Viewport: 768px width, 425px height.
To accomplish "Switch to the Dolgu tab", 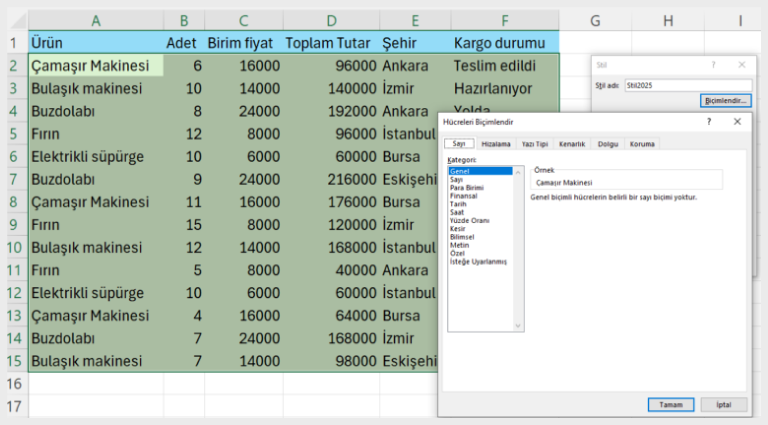I will click(x=608, y=144).
